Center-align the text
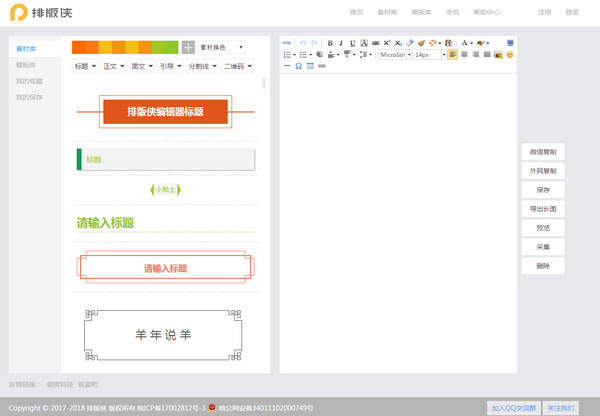 coord(464,55)
